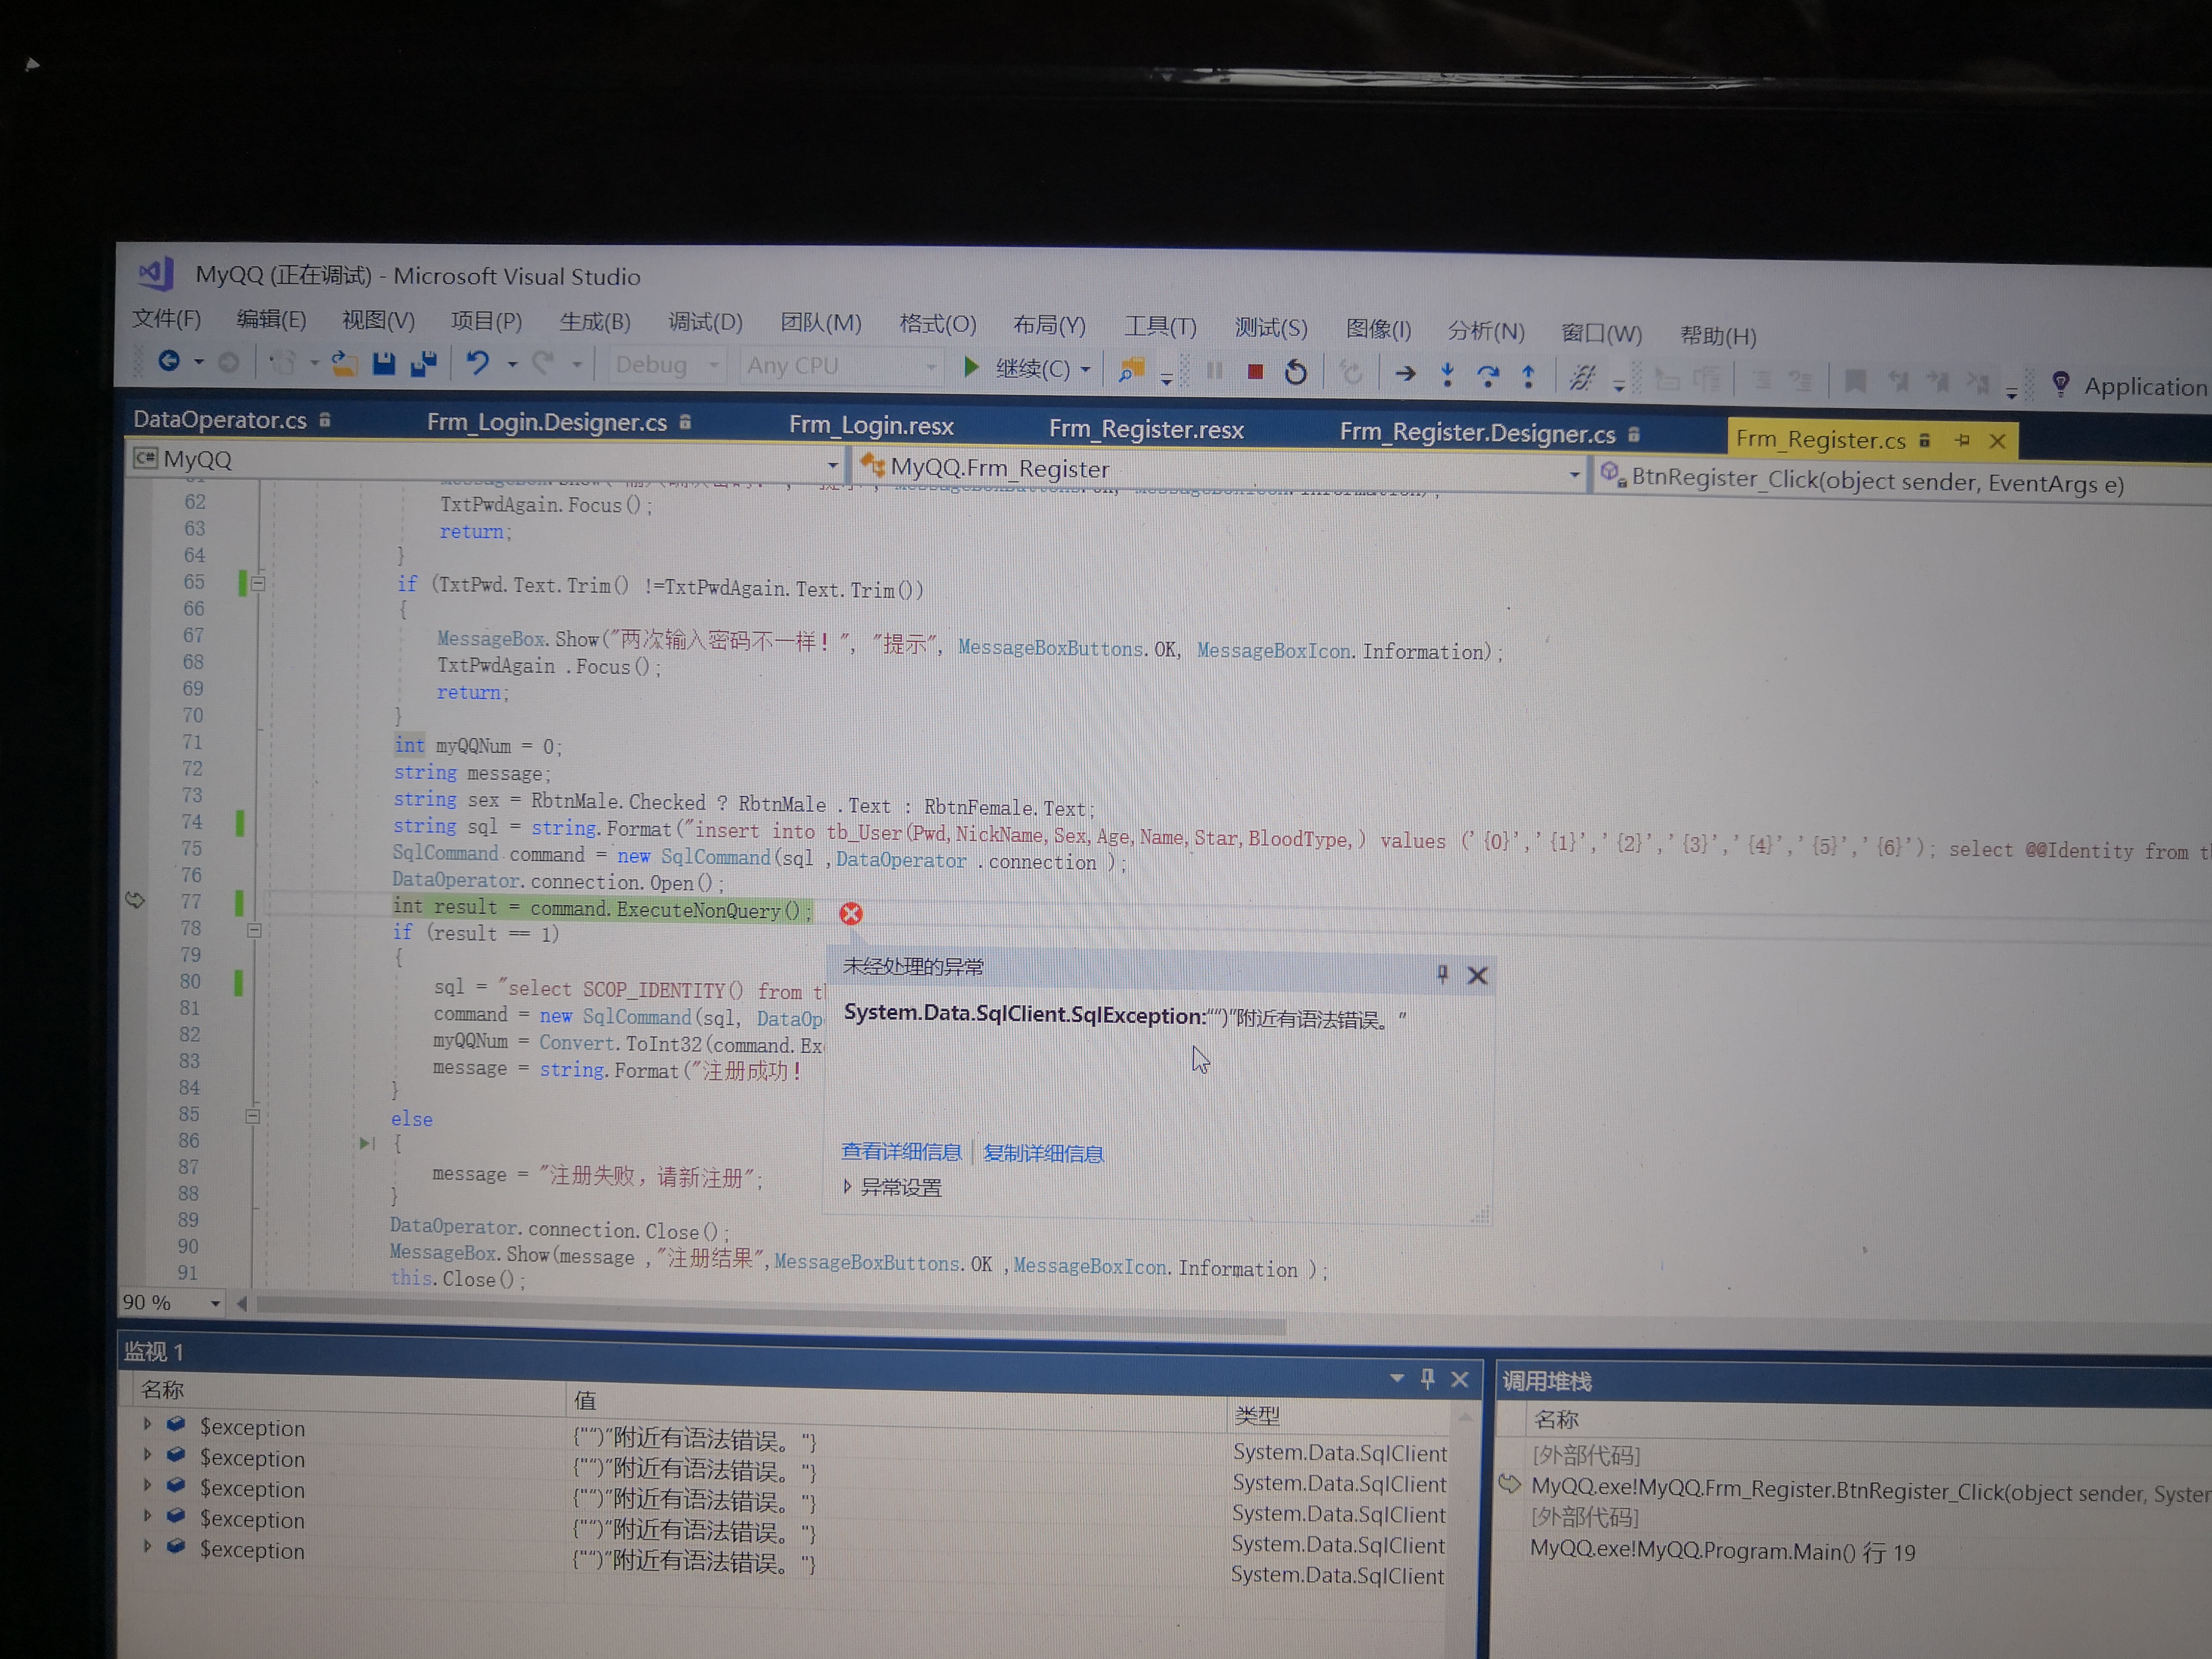The width and height of the screenshot is (2212, 1659).
Task: Close the Watch 1 panel
Action: [x=1459, y=1380]
